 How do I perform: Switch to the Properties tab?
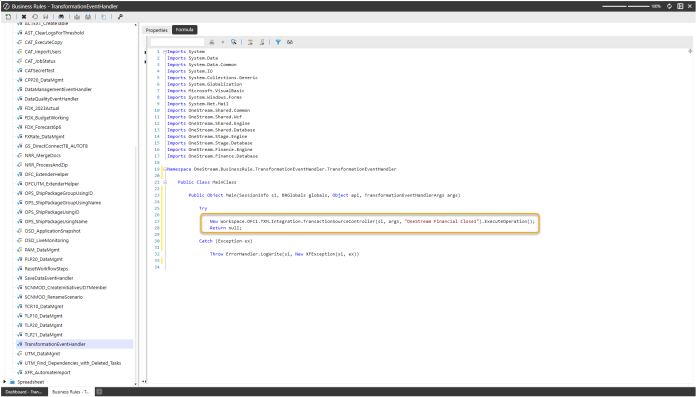157,30
